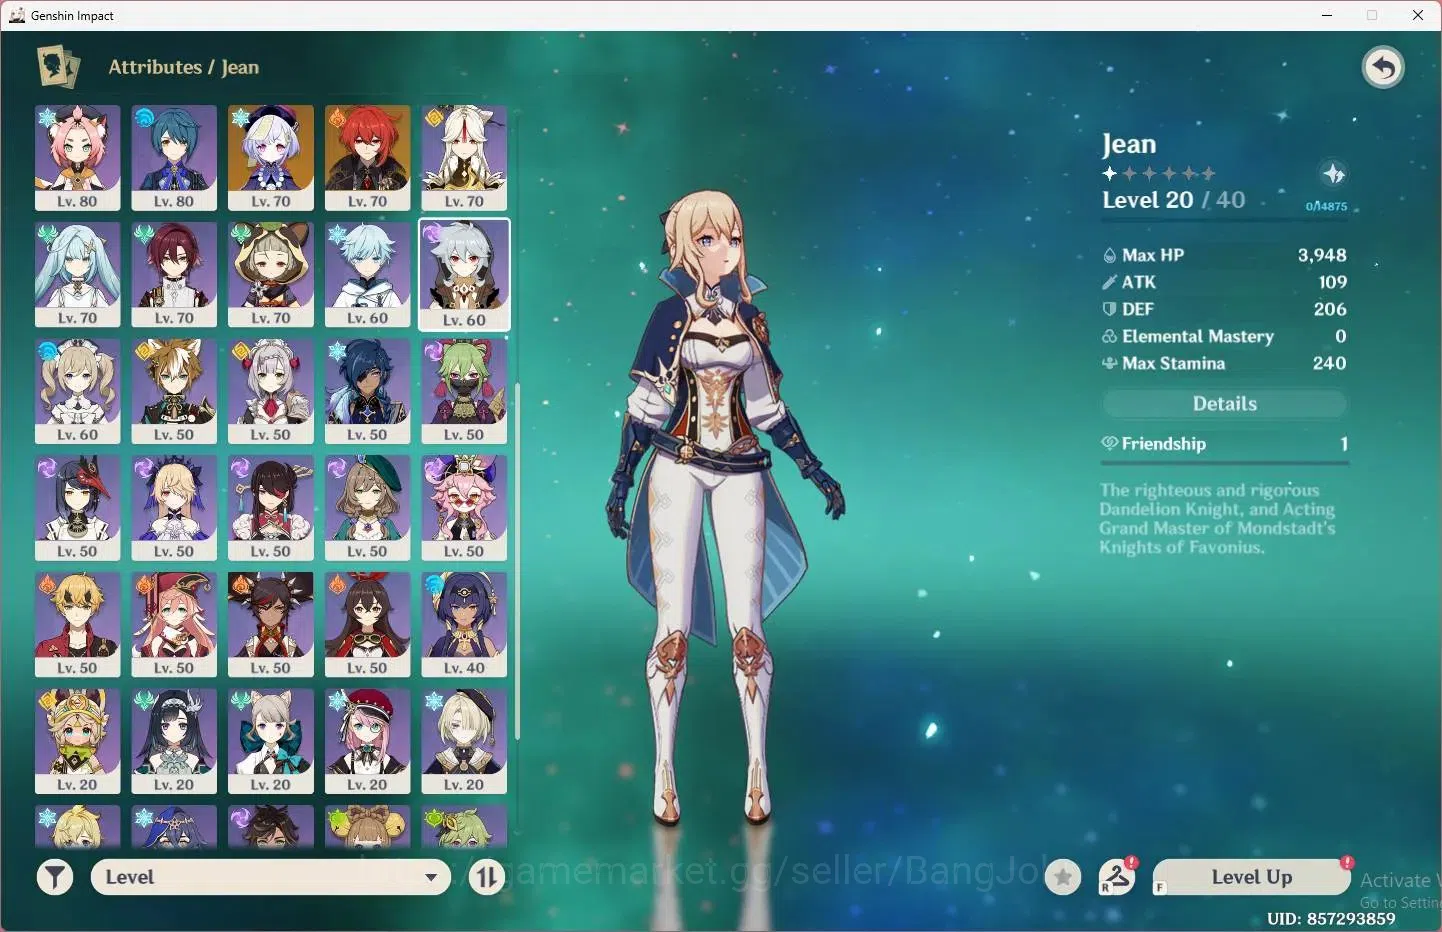Screen dimensions: 1442x932
Task: Select Kujou Sara's Lv. 50 portrait
Action: tap(77, 508)
